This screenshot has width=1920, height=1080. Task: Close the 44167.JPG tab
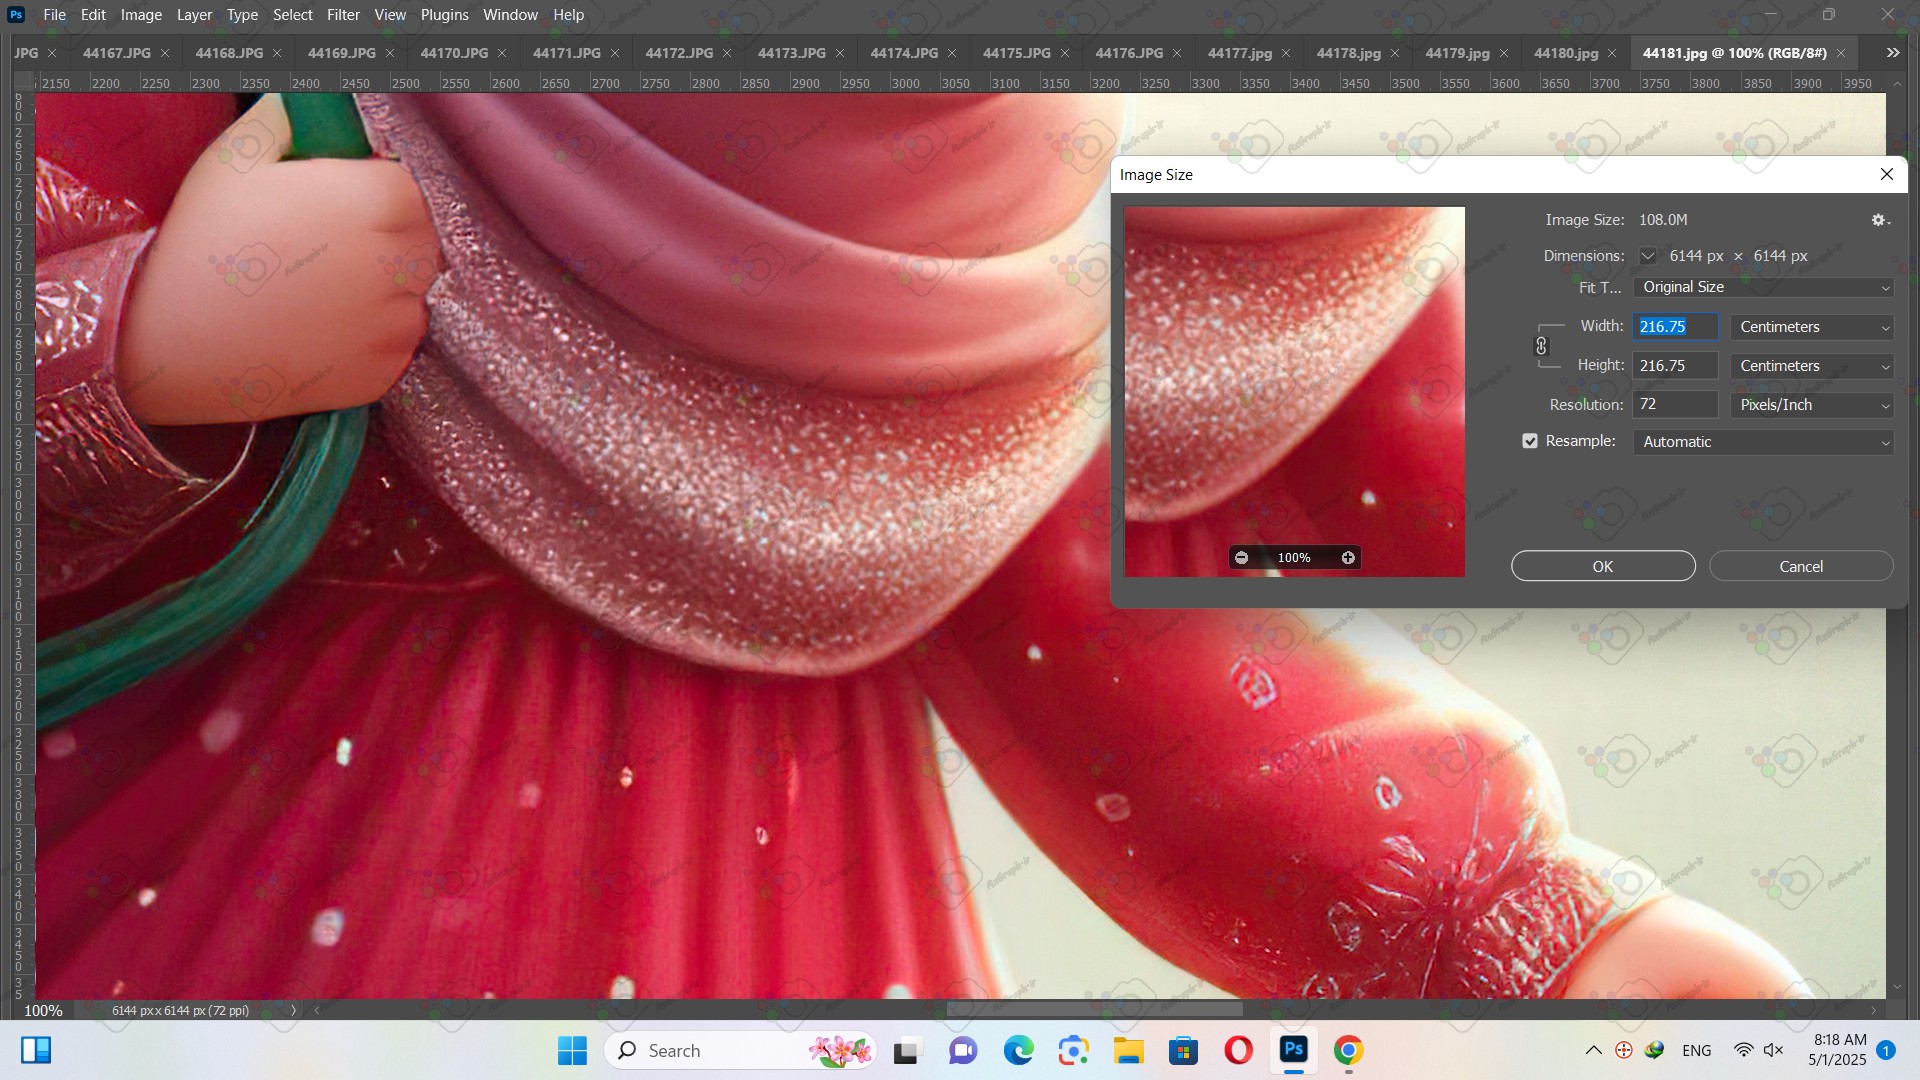click(x=165, y=53)
